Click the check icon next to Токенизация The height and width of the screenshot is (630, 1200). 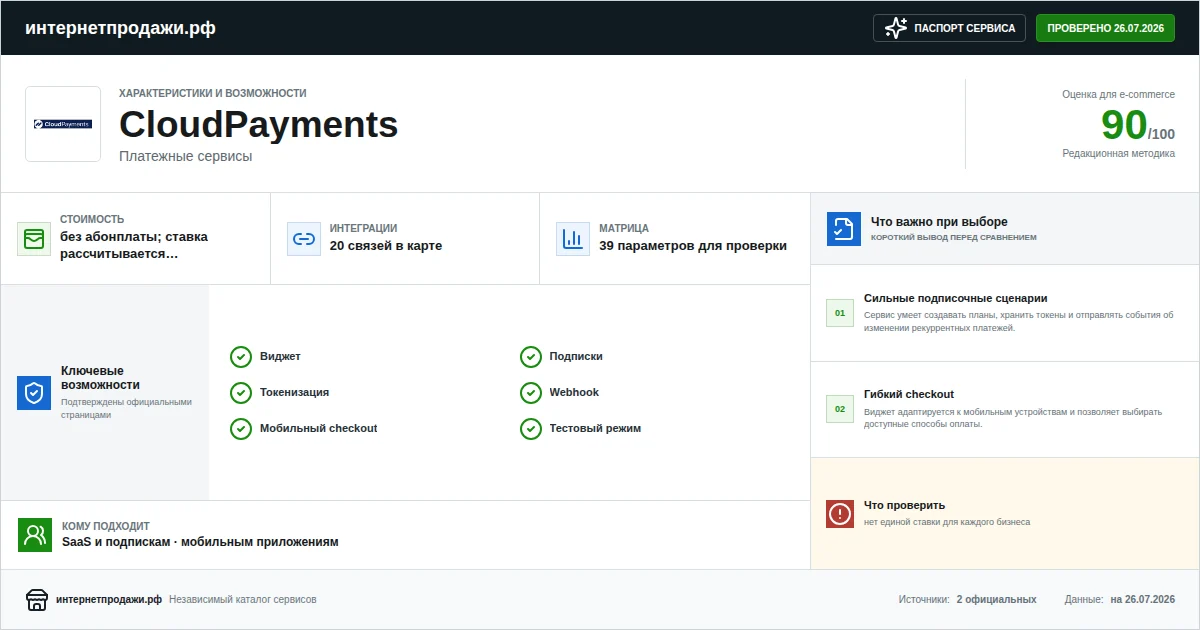click(x=241, y=393)
